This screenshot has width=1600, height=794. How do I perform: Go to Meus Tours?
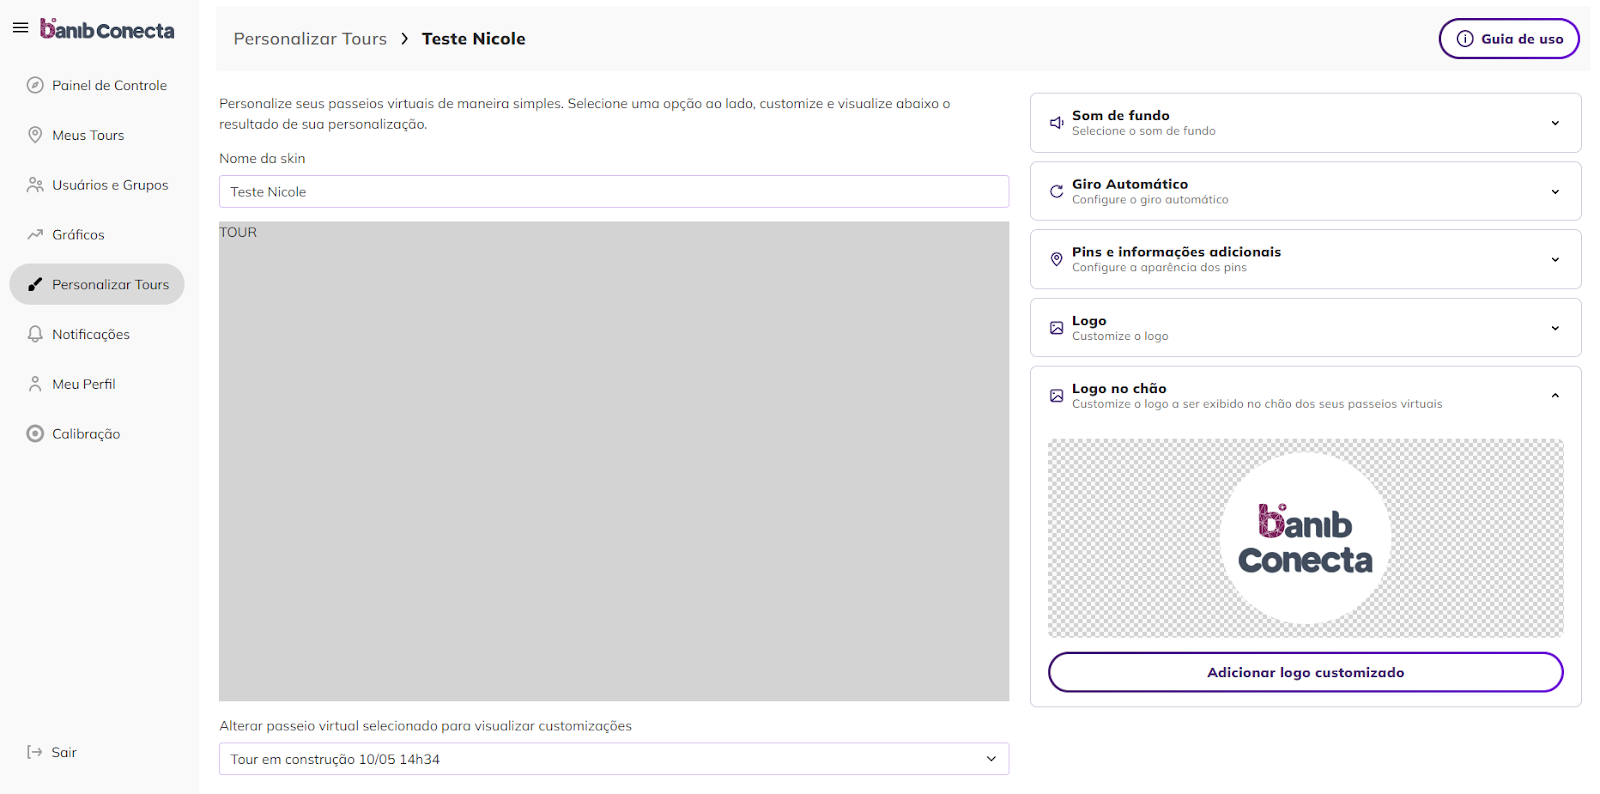pyautogui.click(x=97, y=135)
